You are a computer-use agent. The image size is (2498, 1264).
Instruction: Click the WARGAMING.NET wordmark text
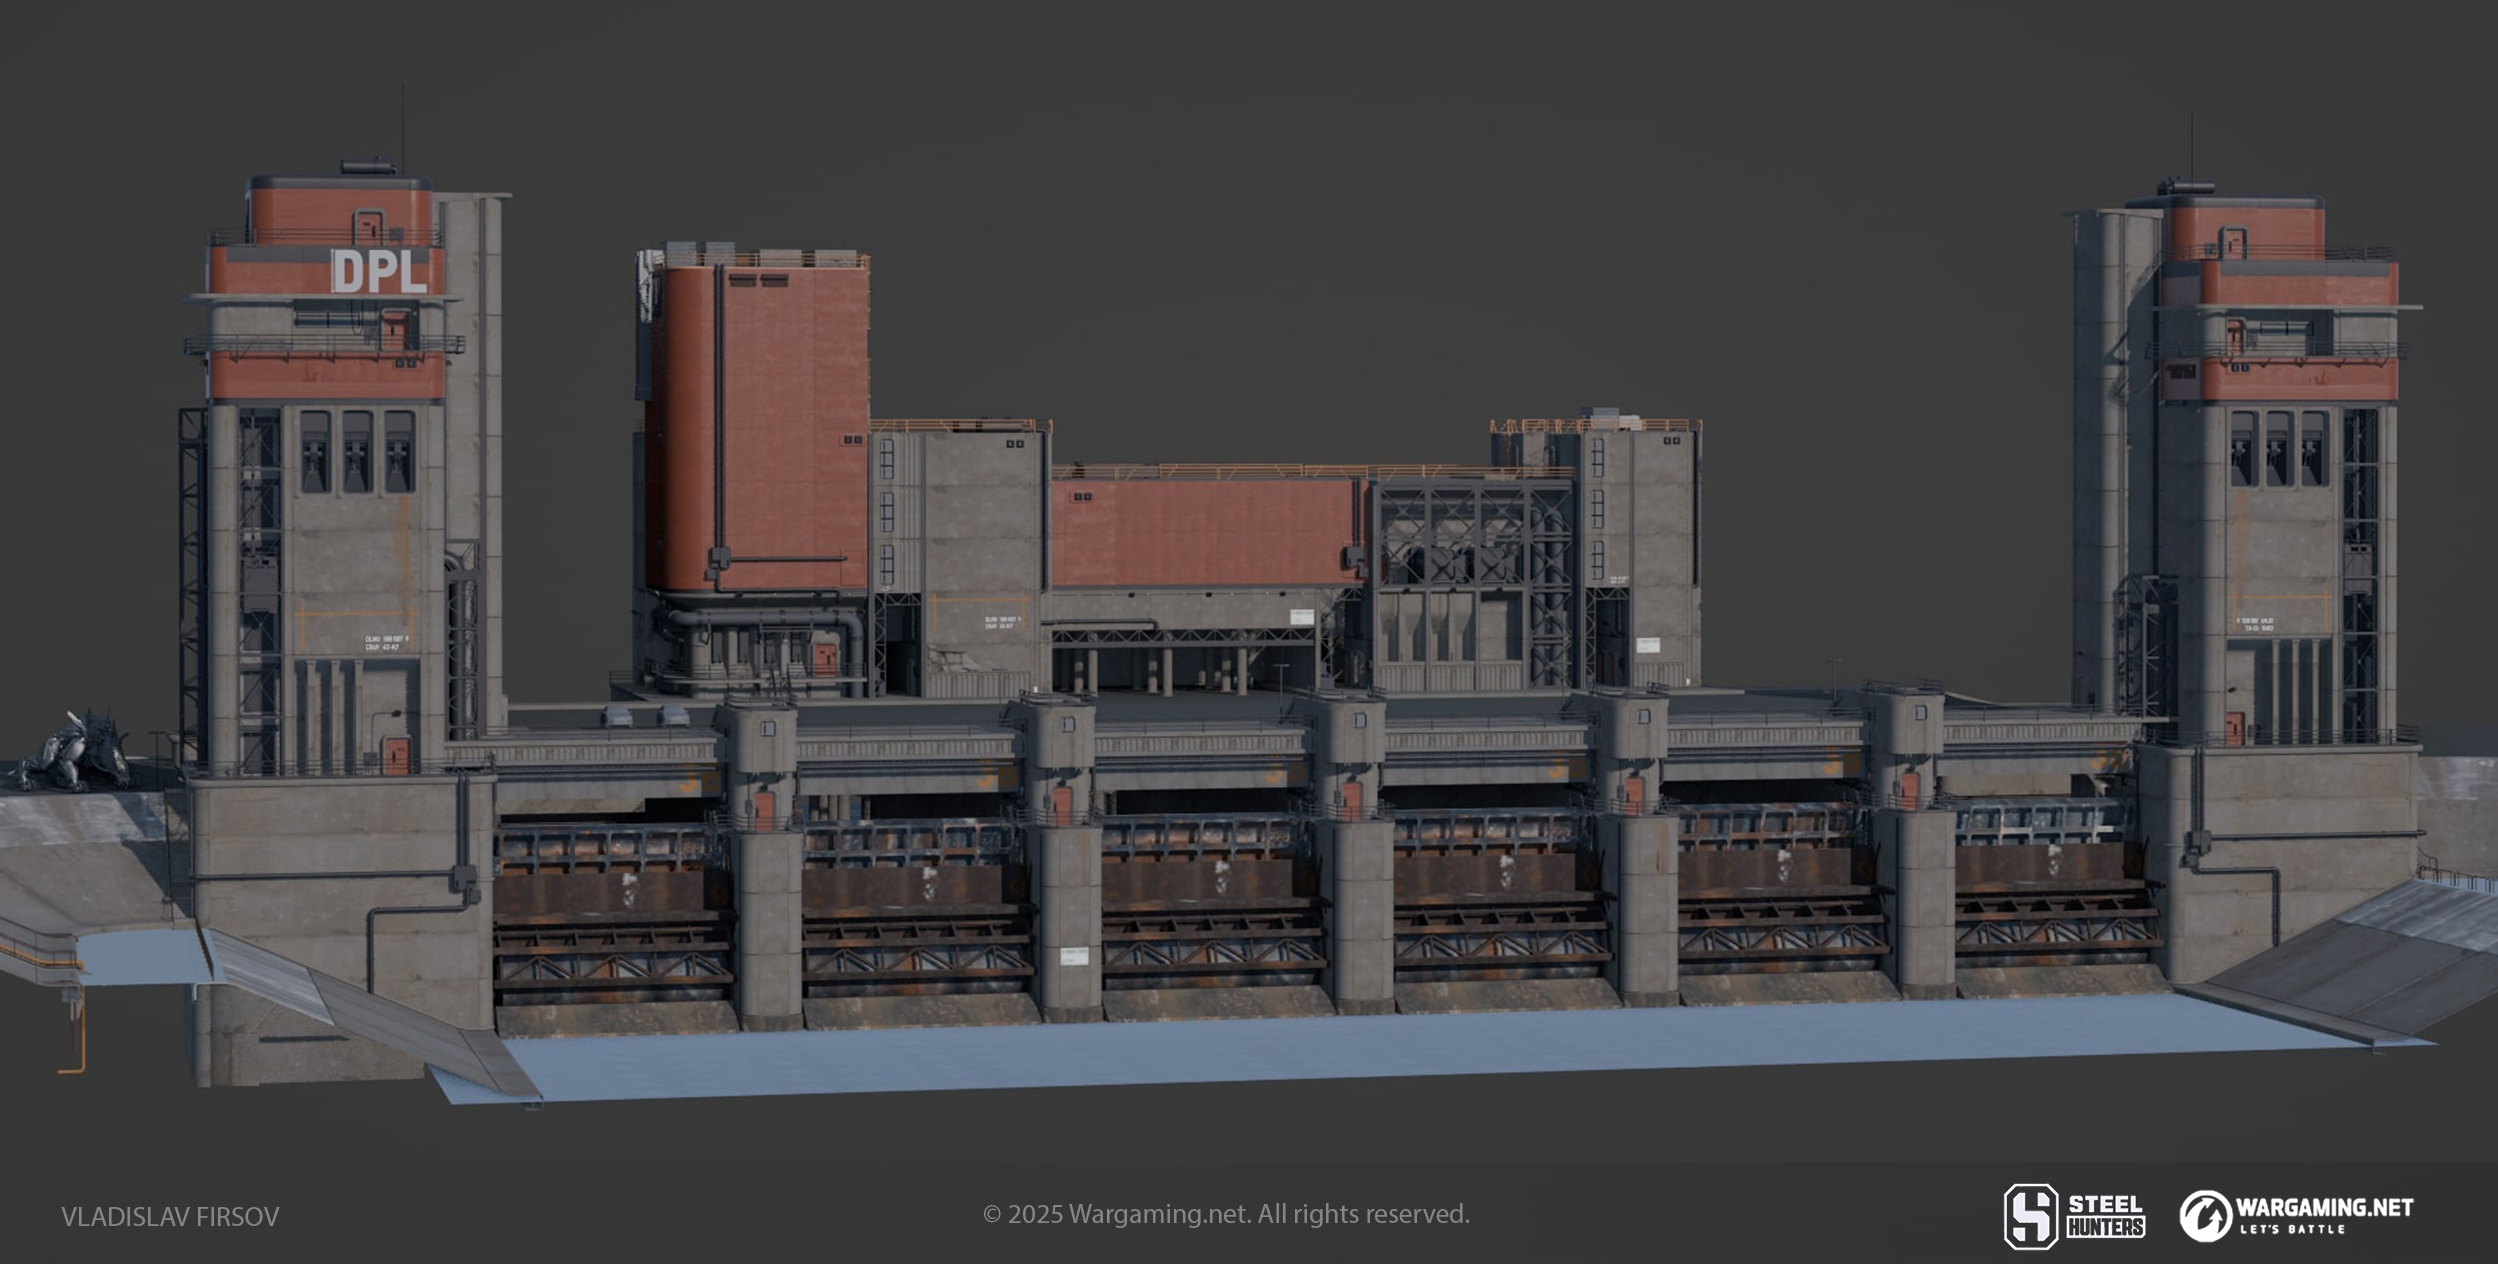click(2324, 1208)
